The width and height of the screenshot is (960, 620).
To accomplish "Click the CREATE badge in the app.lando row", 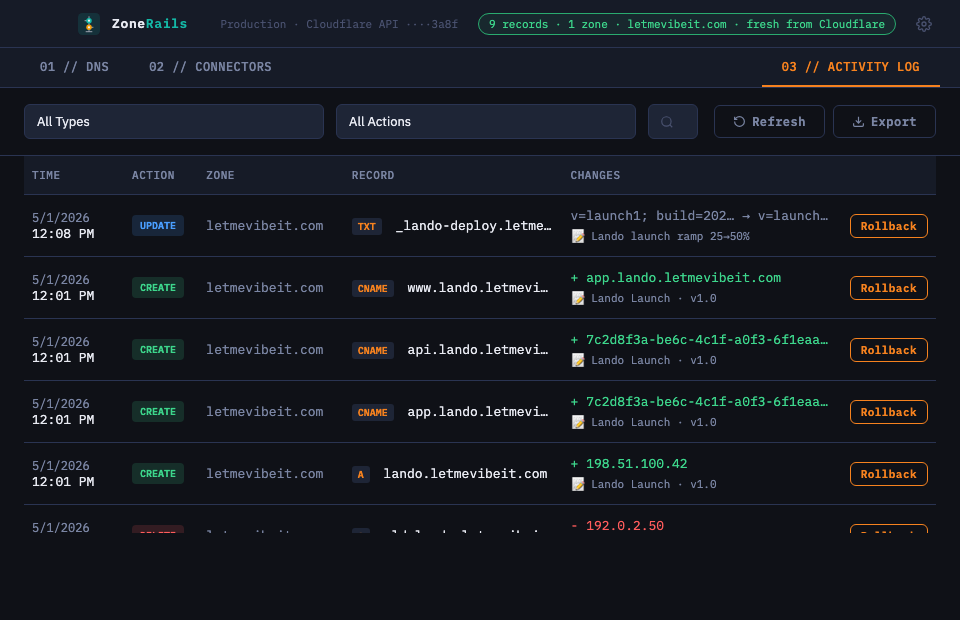I will click(157, 411).
